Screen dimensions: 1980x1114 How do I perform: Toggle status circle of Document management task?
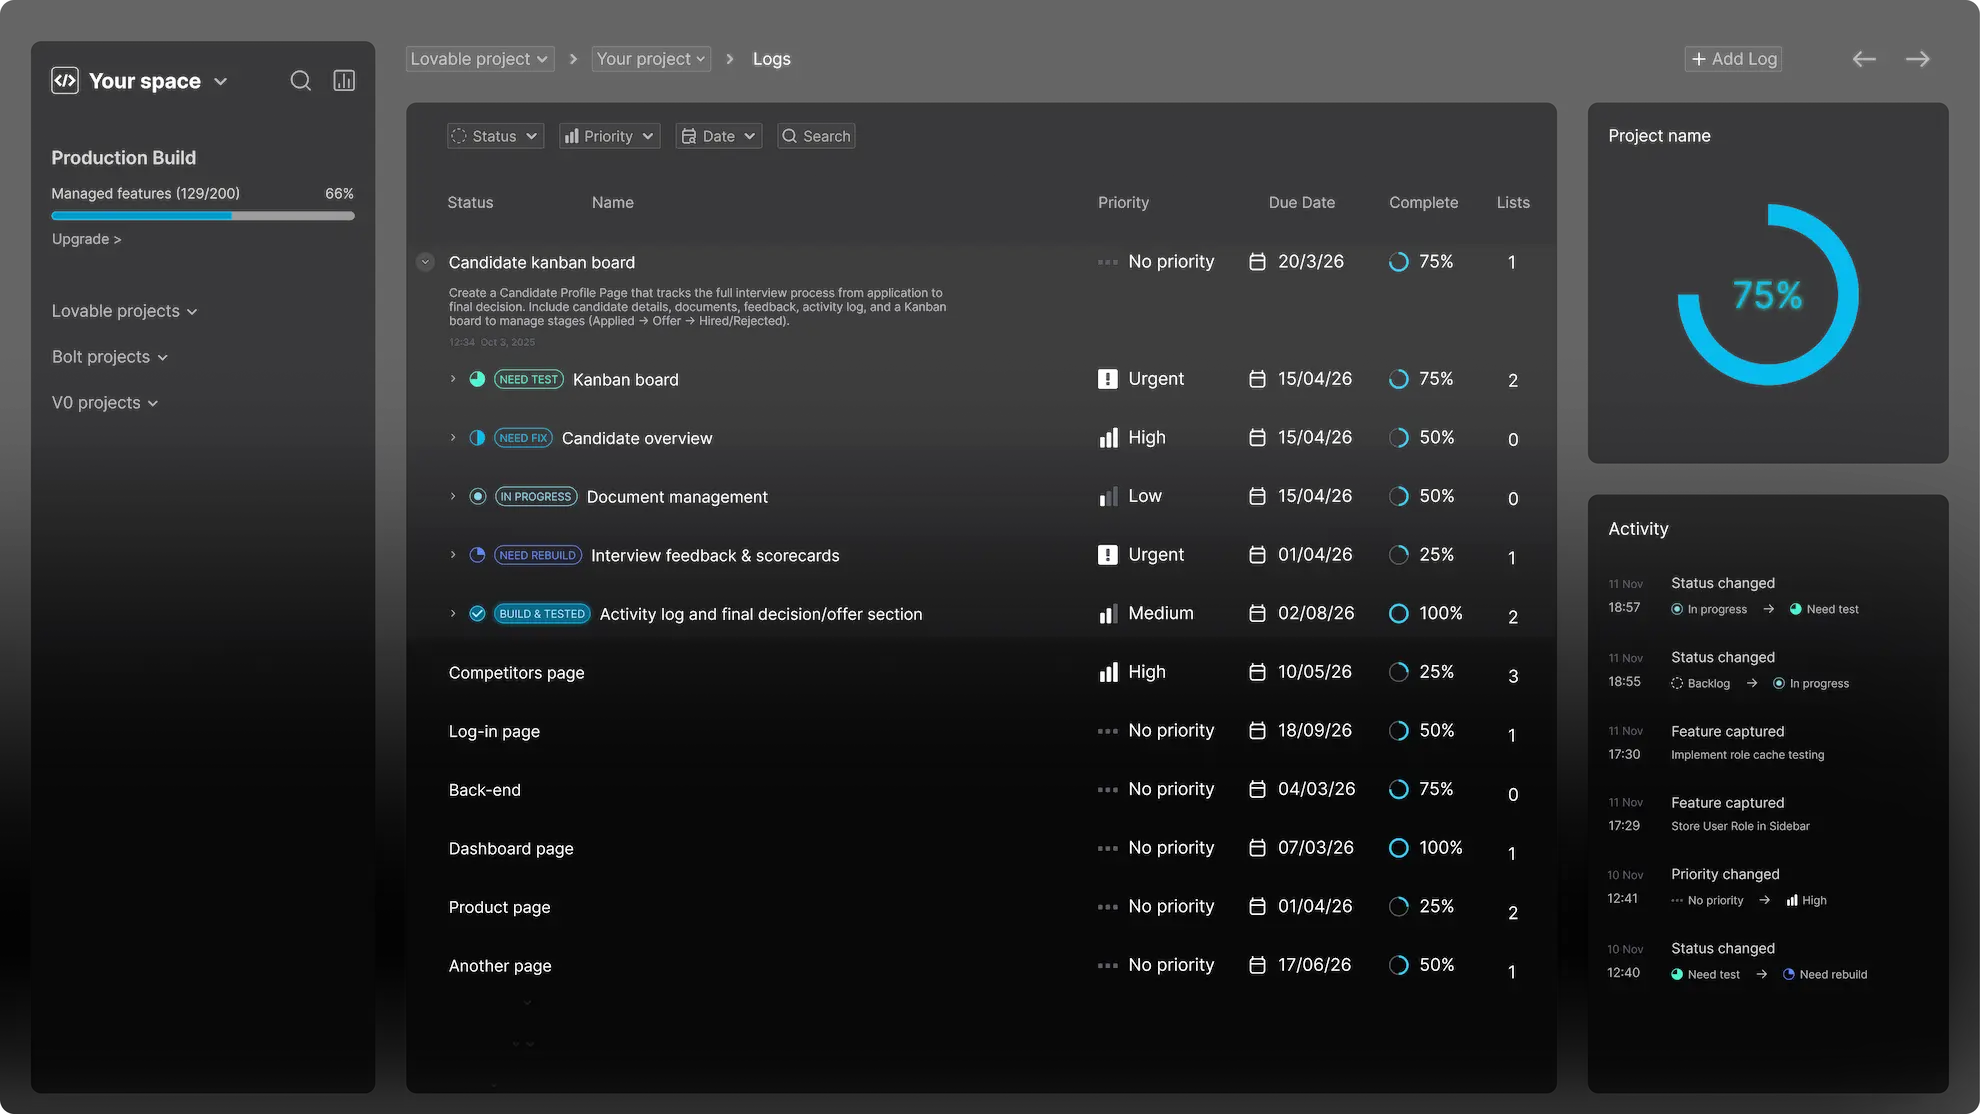477,497
